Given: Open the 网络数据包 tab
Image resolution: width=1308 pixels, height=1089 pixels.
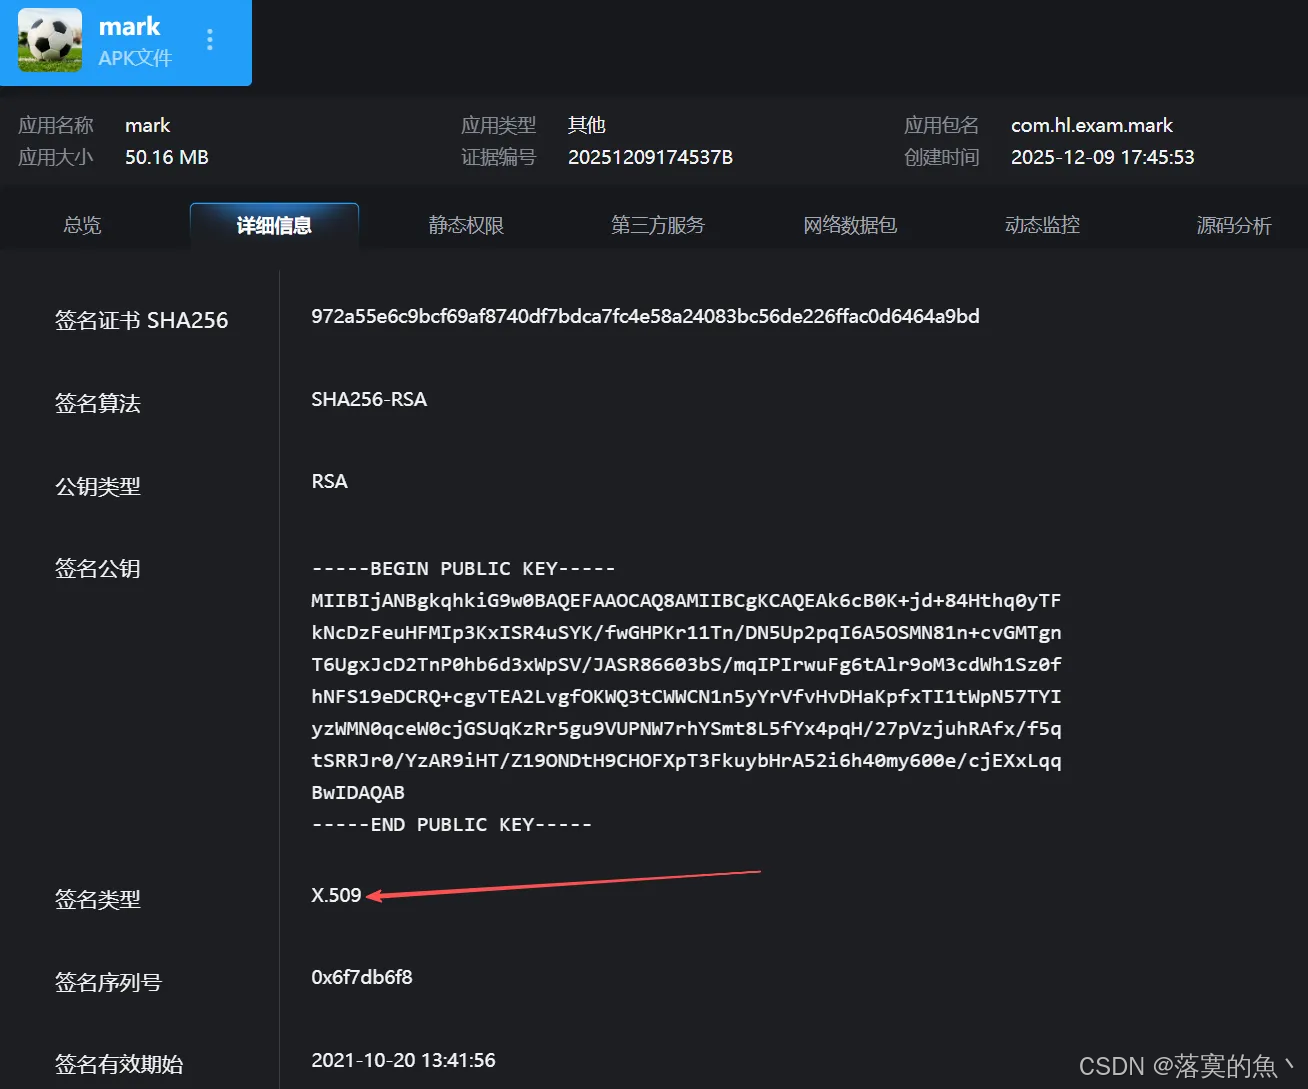Looking at the screenshot, I should [x=850, y=225].
